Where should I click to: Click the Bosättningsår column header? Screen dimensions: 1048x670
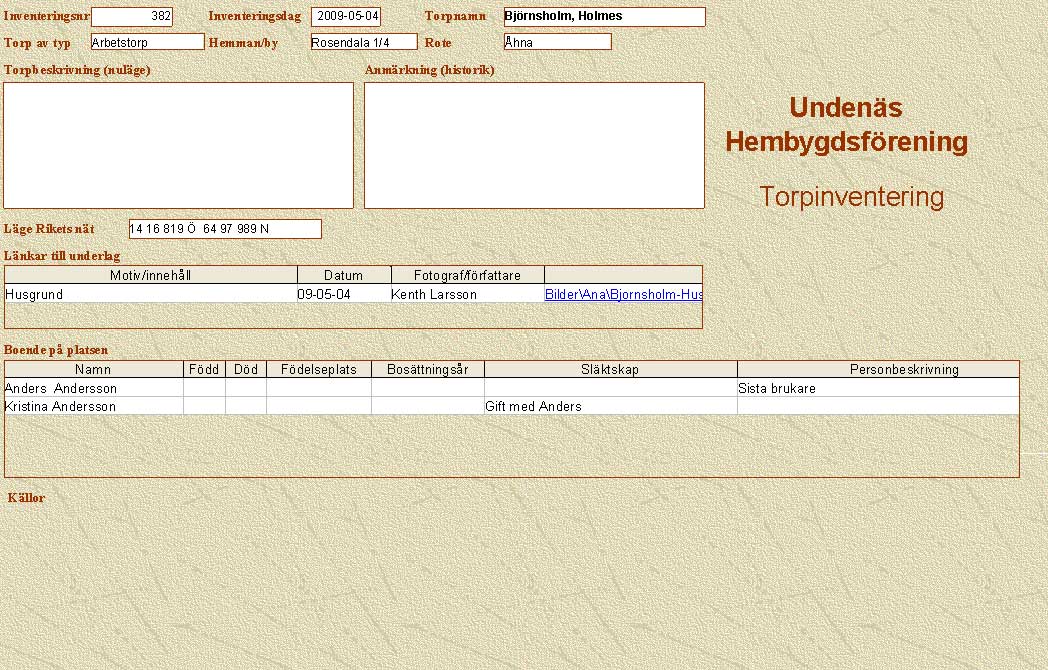(427, 369)
